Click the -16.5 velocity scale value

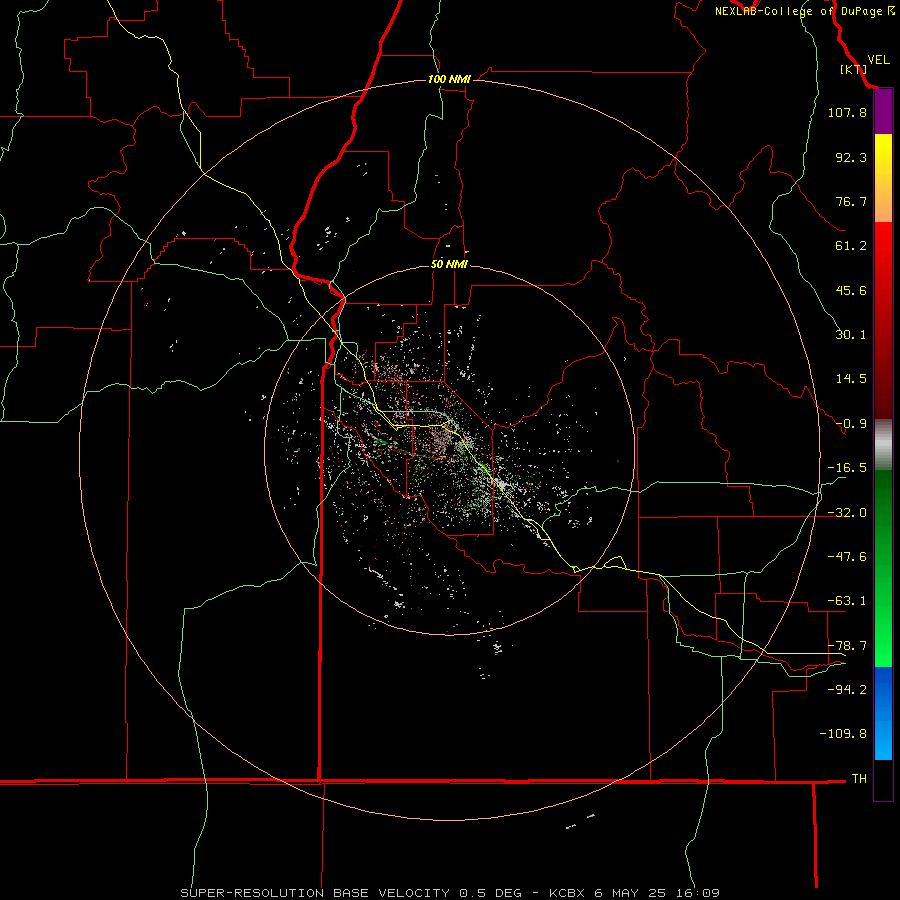[x=847, y=468]
